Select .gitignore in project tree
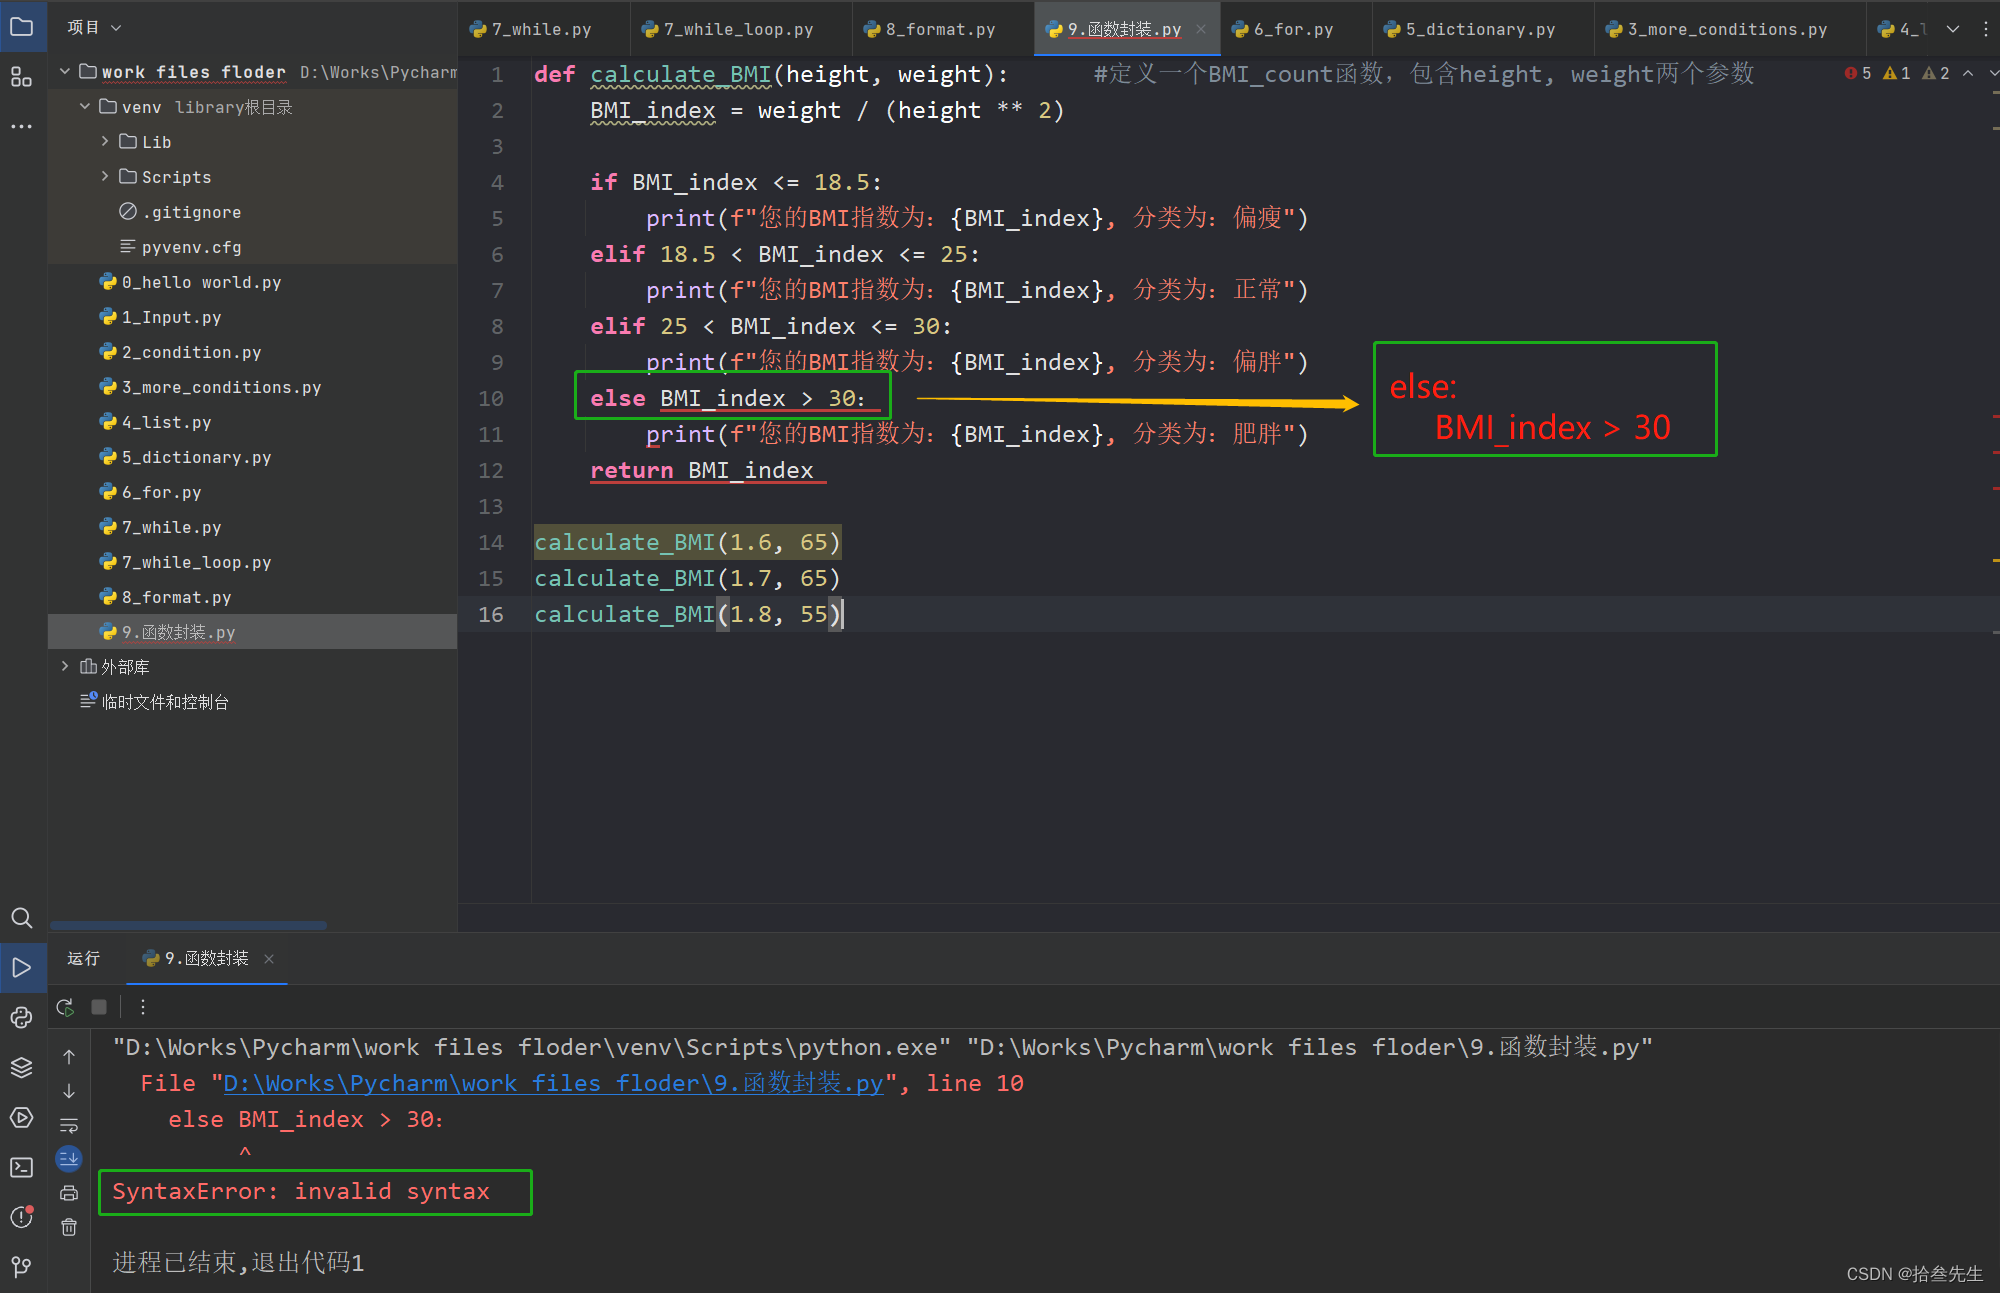The image size is (2000, 1293). tap(191, 212)
